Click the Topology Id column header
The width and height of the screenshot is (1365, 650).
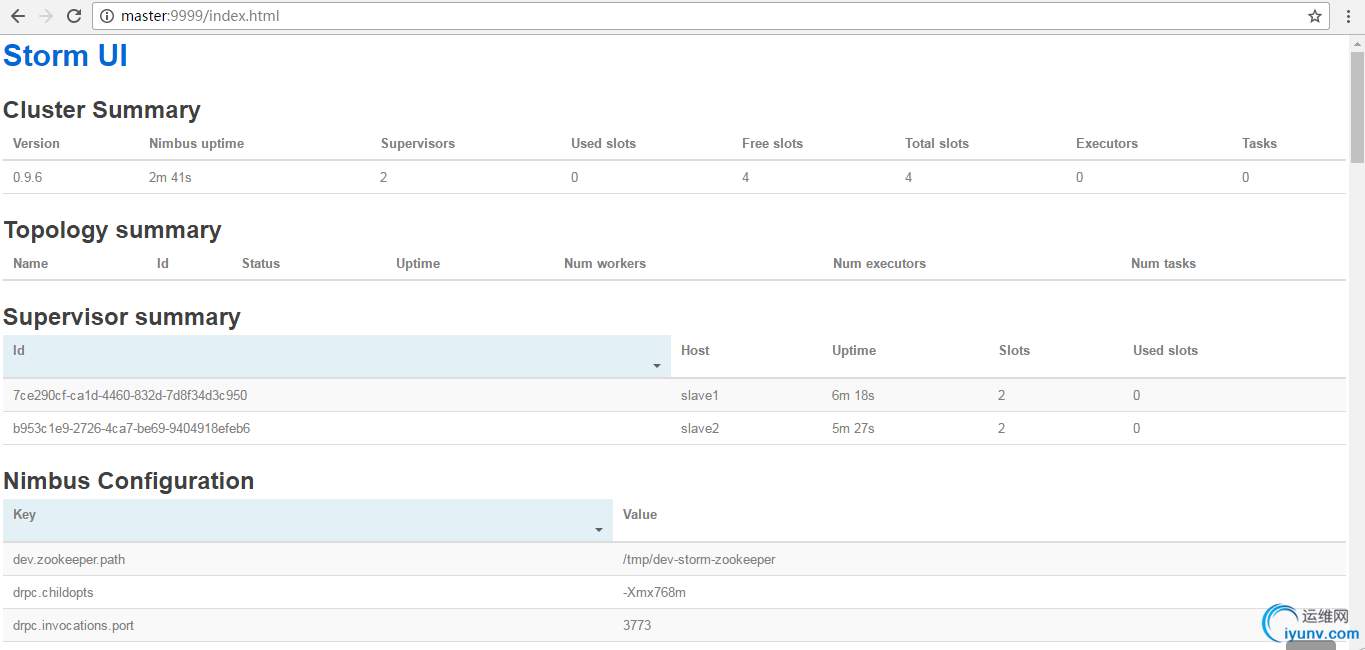pyautogui.click(x=163, y=263)
